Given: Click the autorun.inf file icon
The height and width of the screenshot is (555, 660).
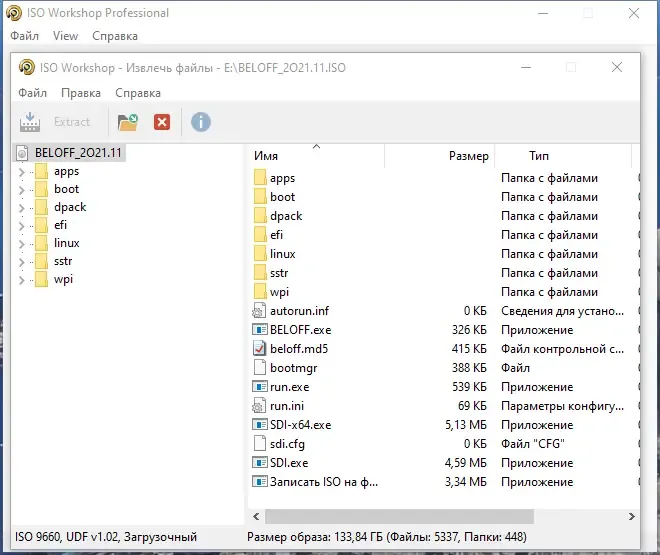Looking at the screenshot, I should tap(259, 311).
